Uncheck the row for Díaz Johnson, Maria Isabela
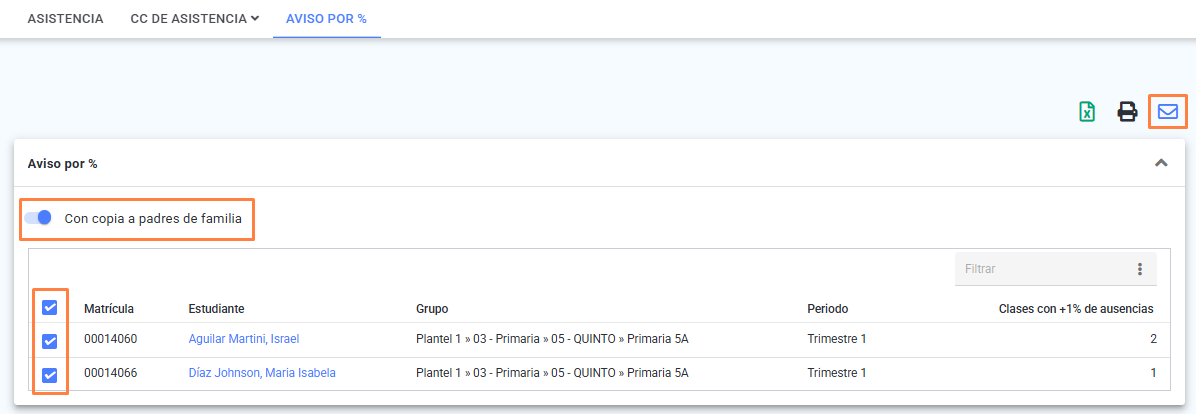 [50, 375]
